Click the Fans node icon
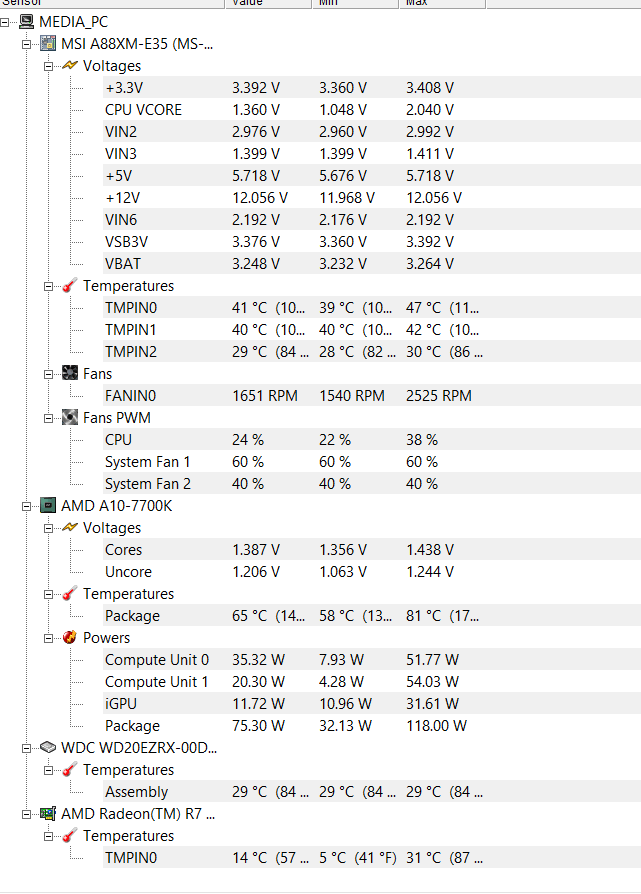The width and height of the screenshot is (641, 894). 69,374
